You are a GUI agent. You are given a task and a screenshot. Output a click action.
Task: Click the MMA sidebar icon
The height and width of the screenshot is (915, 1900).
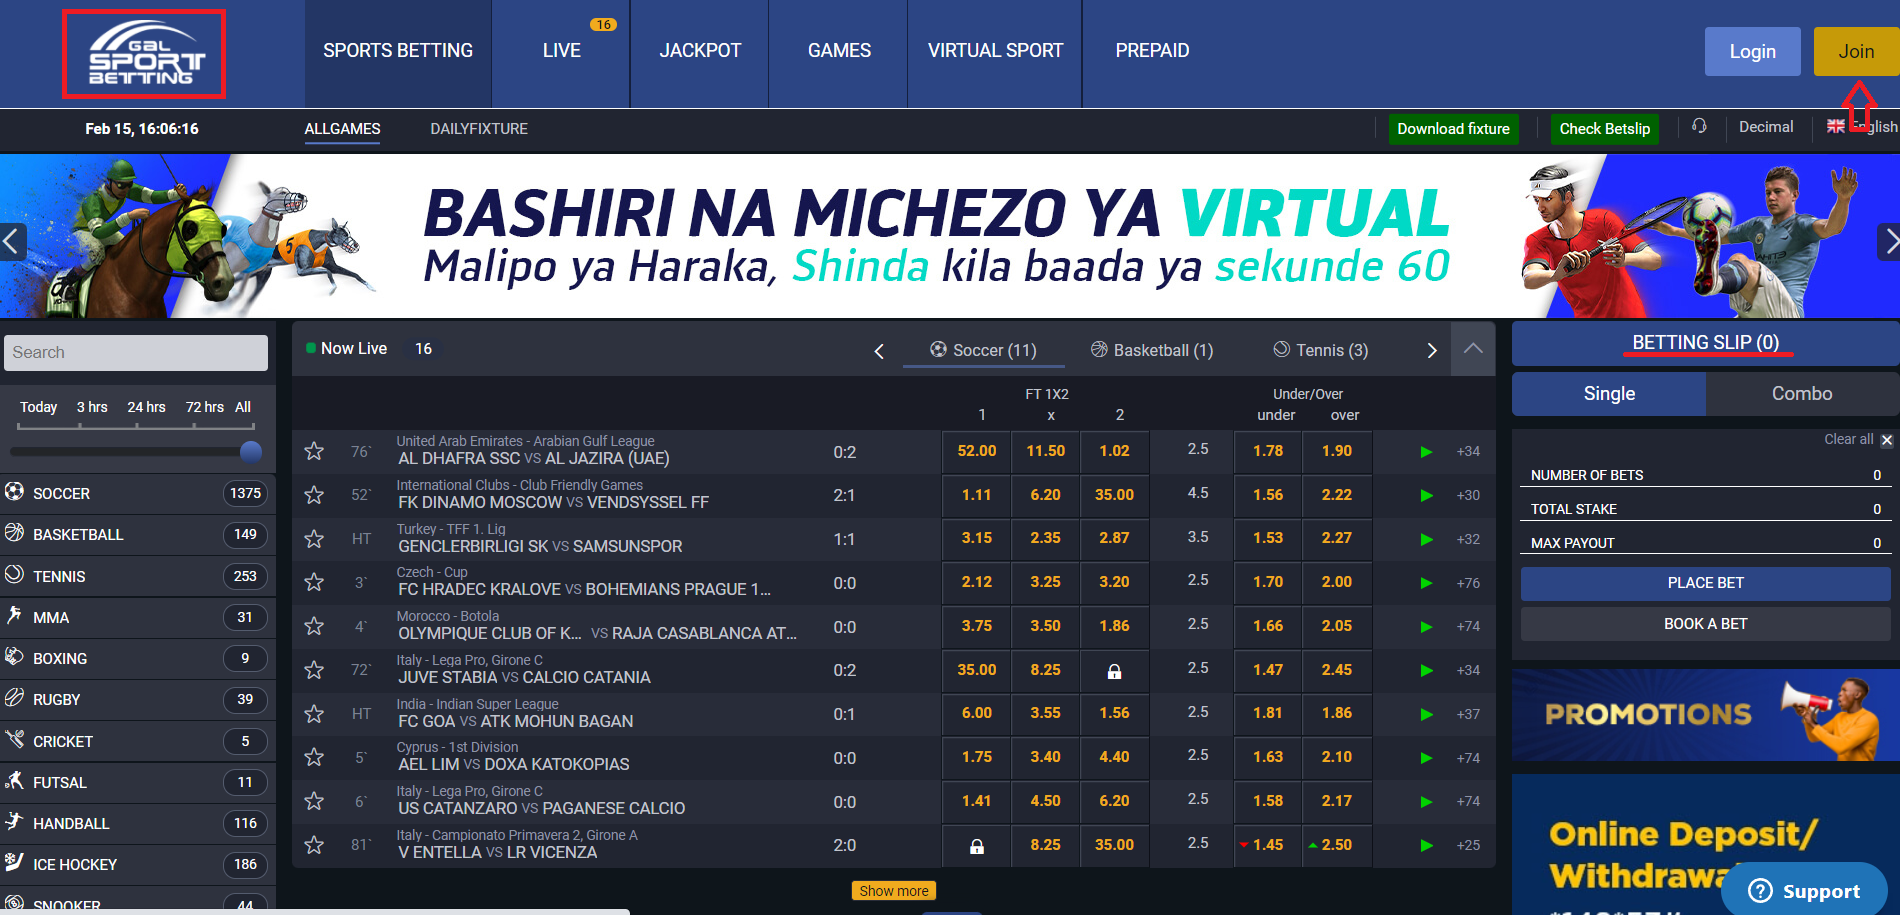[15, 615]
